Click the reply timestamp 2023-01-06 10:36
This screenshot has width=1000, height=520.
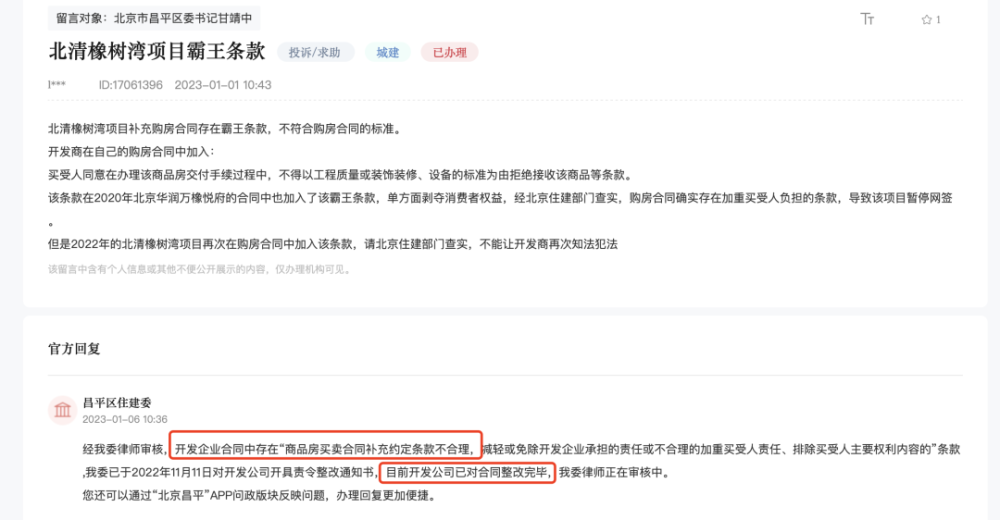coord(125,419)
